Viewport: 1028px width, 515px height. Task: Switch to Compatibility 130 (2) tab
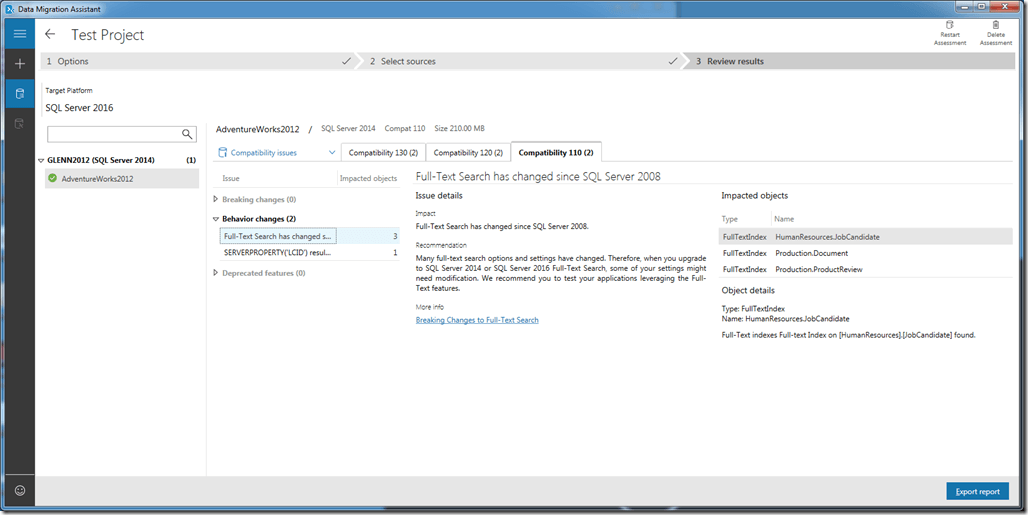click(384, 153)
